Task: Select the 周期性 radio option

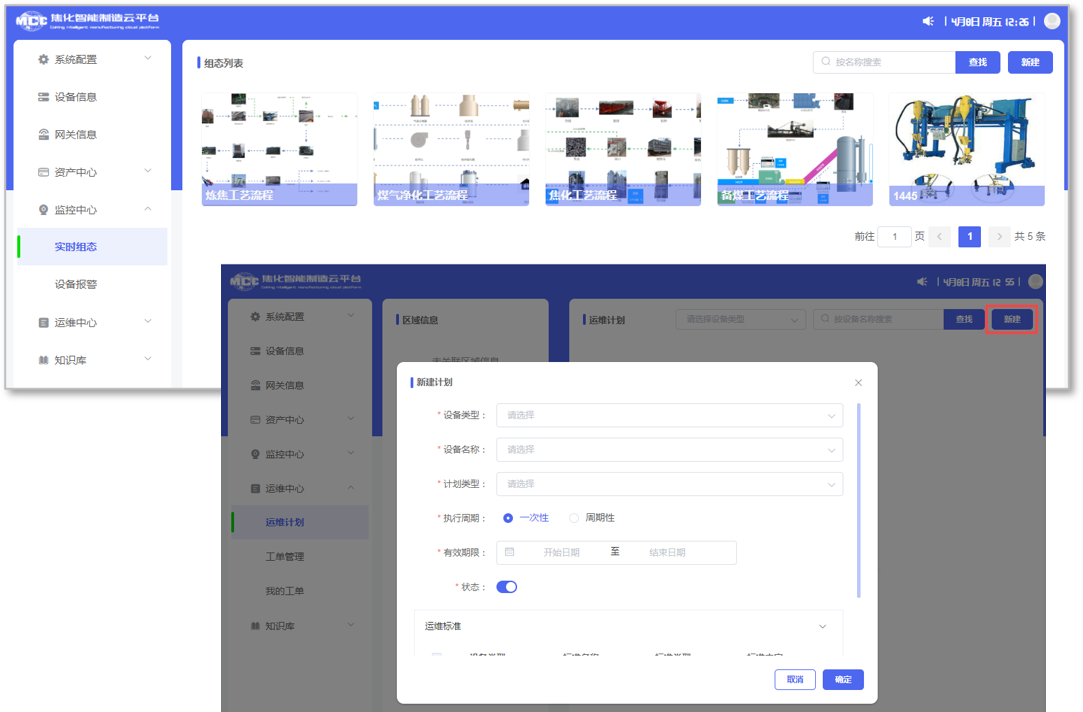Action: click(574, 518)
